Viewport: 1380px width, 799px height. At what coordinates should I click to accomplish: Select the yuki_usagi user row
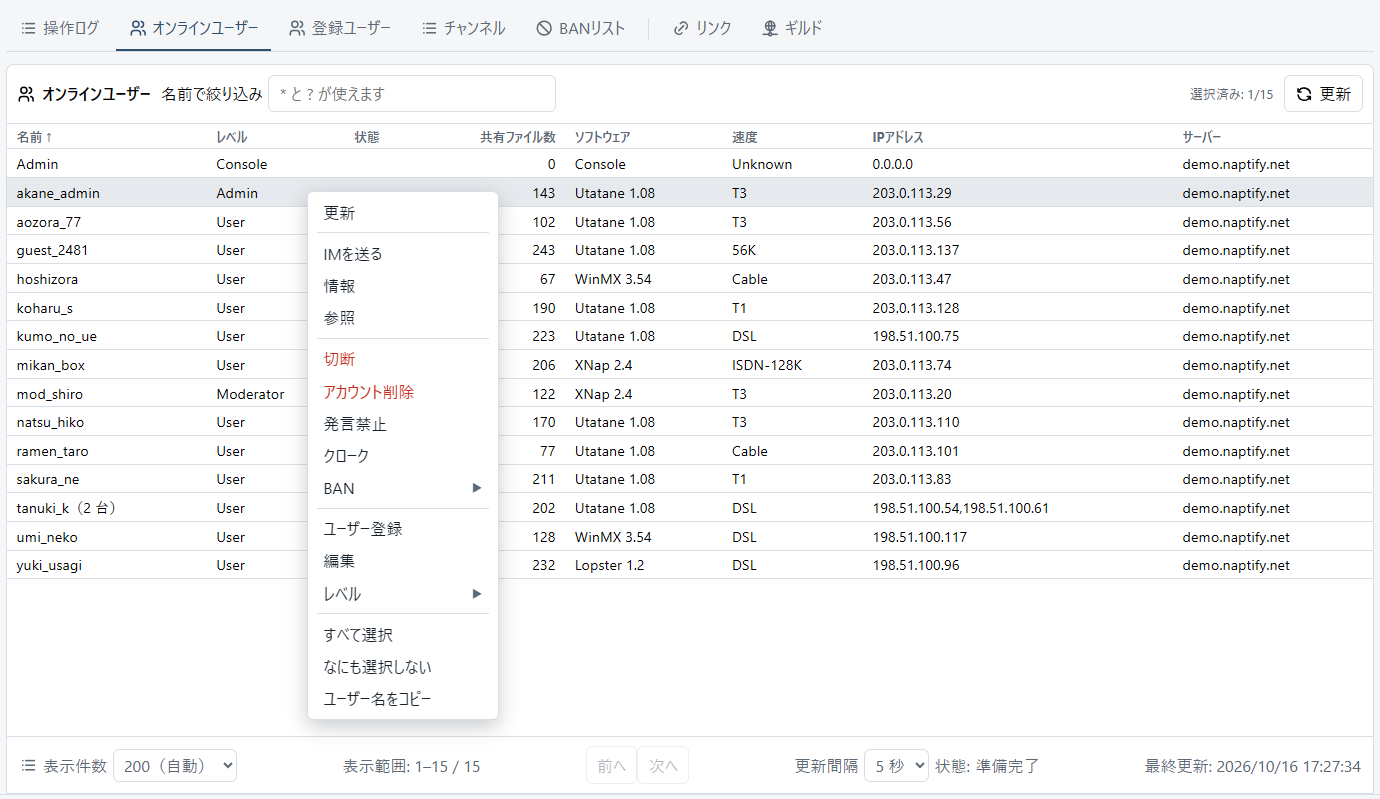click(x=690, y=565)
